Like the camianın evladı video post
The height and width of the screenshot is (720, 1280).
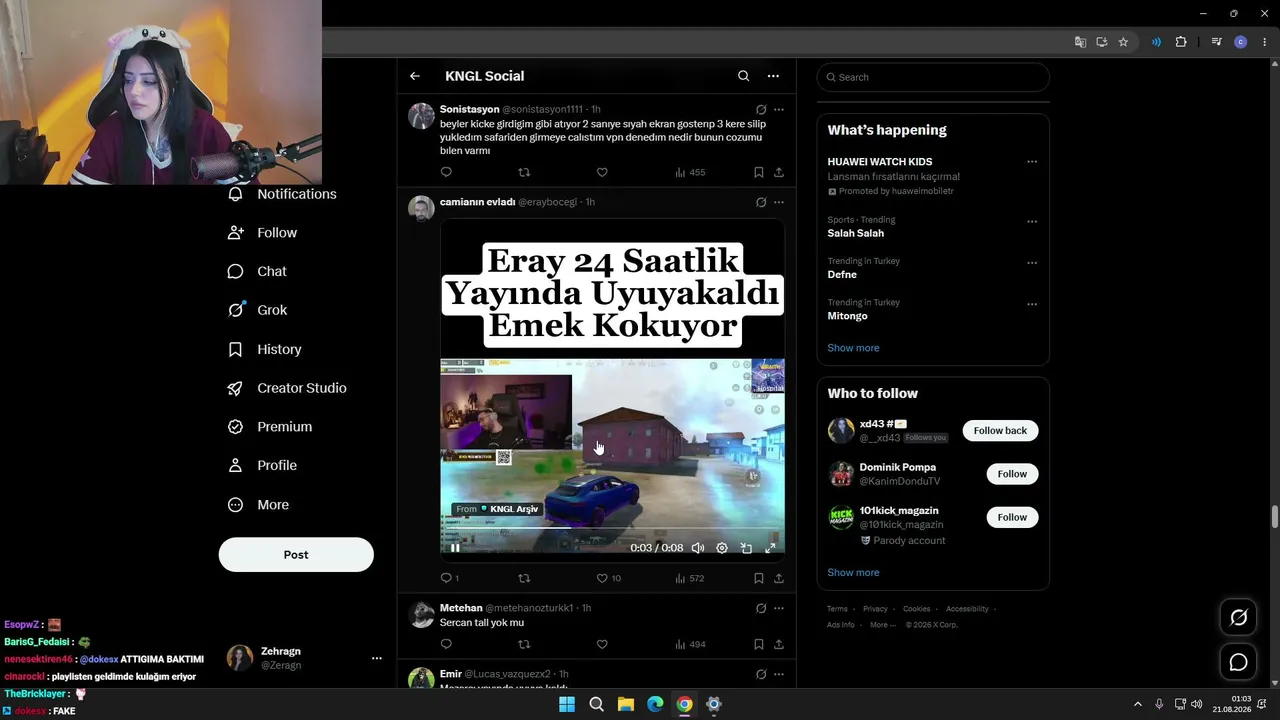coord(608,578)
